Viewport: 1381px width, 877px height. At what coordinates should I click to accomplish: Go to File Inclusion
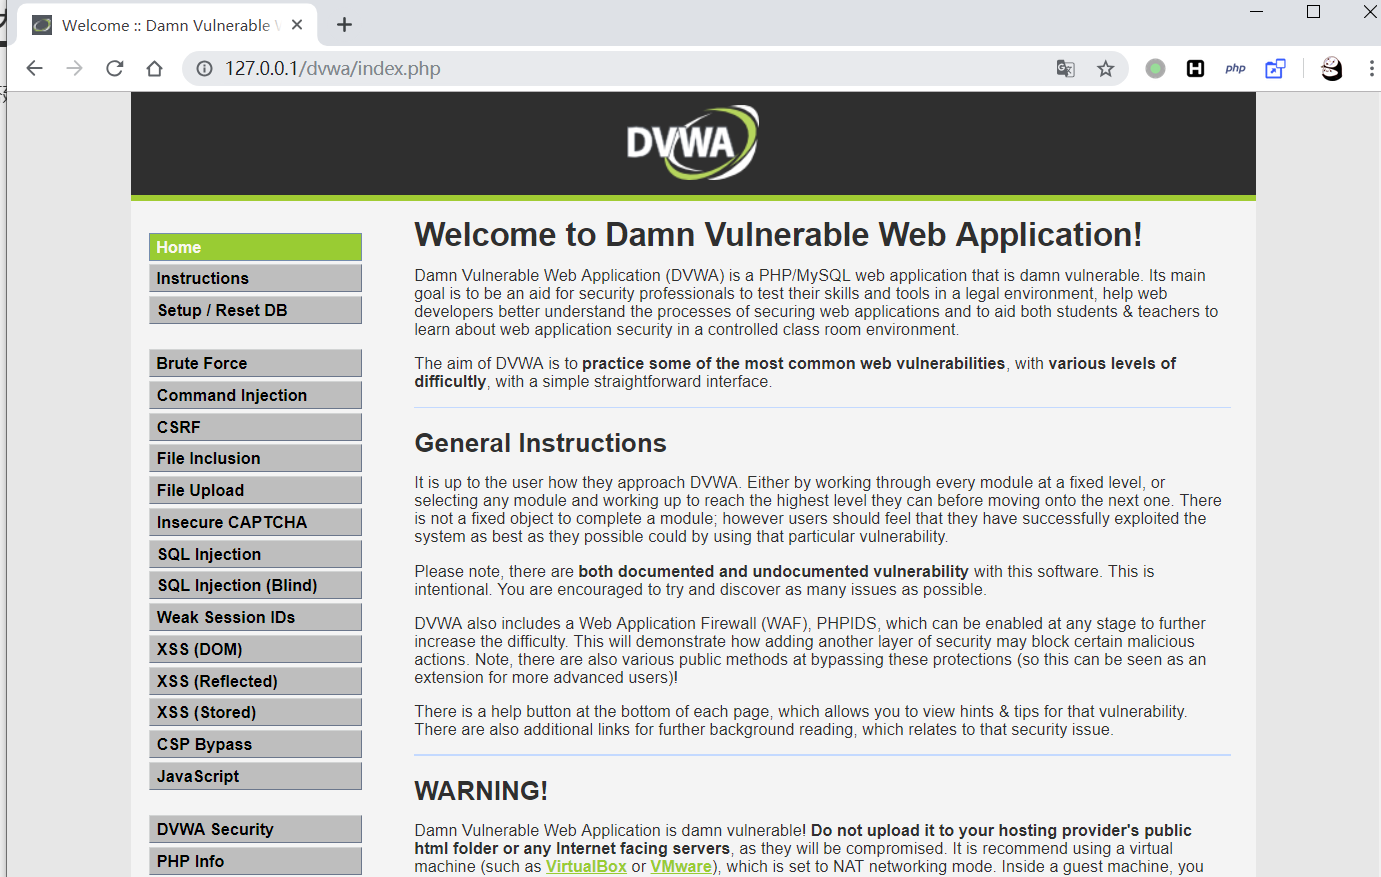[x=255, y=458]
